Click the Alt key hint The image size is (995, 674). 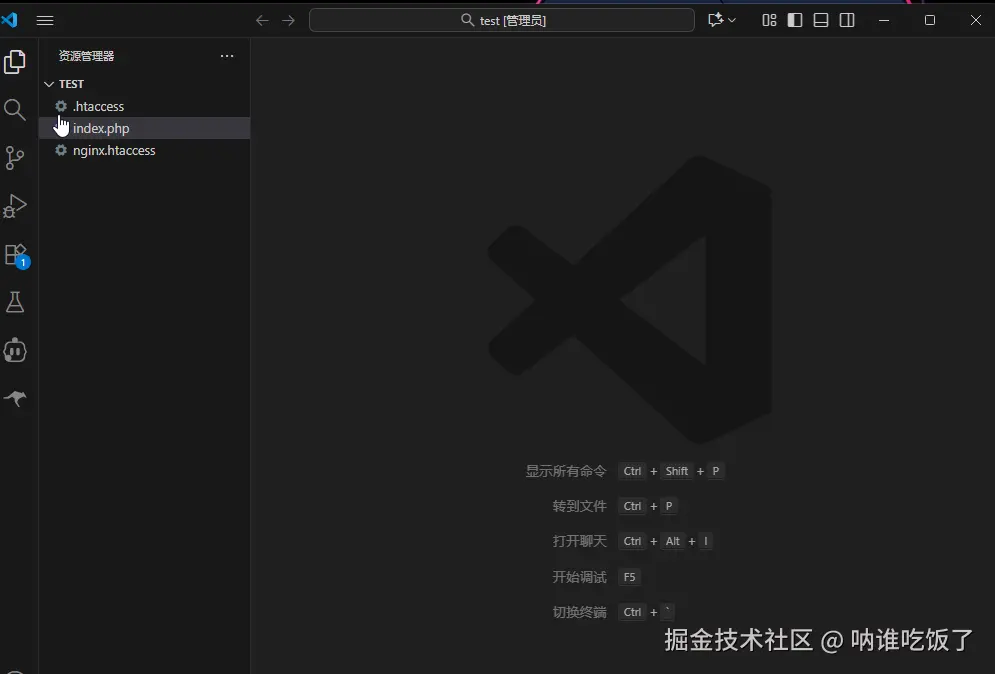[x=673, y=541]
